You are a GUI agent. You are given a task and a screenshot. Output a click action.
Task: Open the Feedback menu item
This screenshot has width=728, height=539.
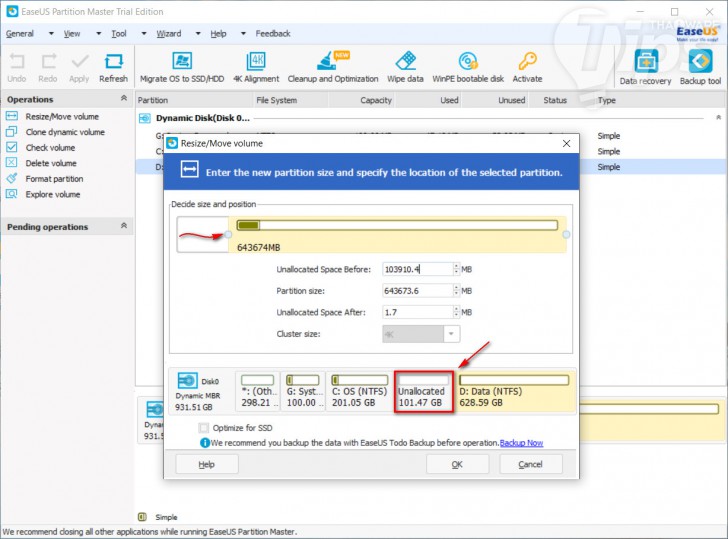coord(273,33)
